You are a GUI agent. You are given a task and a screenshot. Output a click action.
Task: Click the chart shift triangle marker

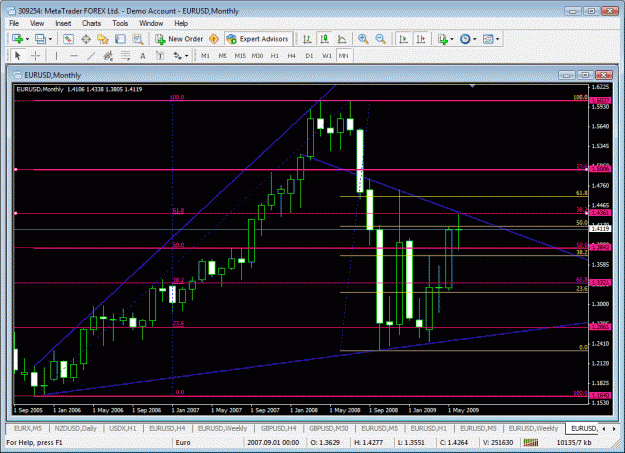click(x=472, y=86)
